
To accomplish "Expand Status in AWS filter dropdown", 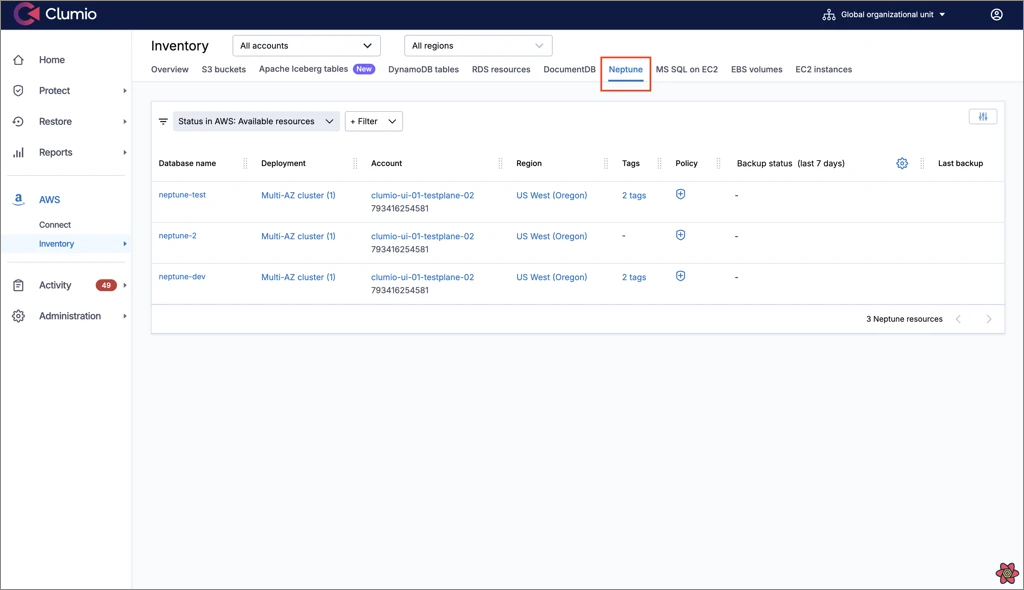I will point(256,121).
